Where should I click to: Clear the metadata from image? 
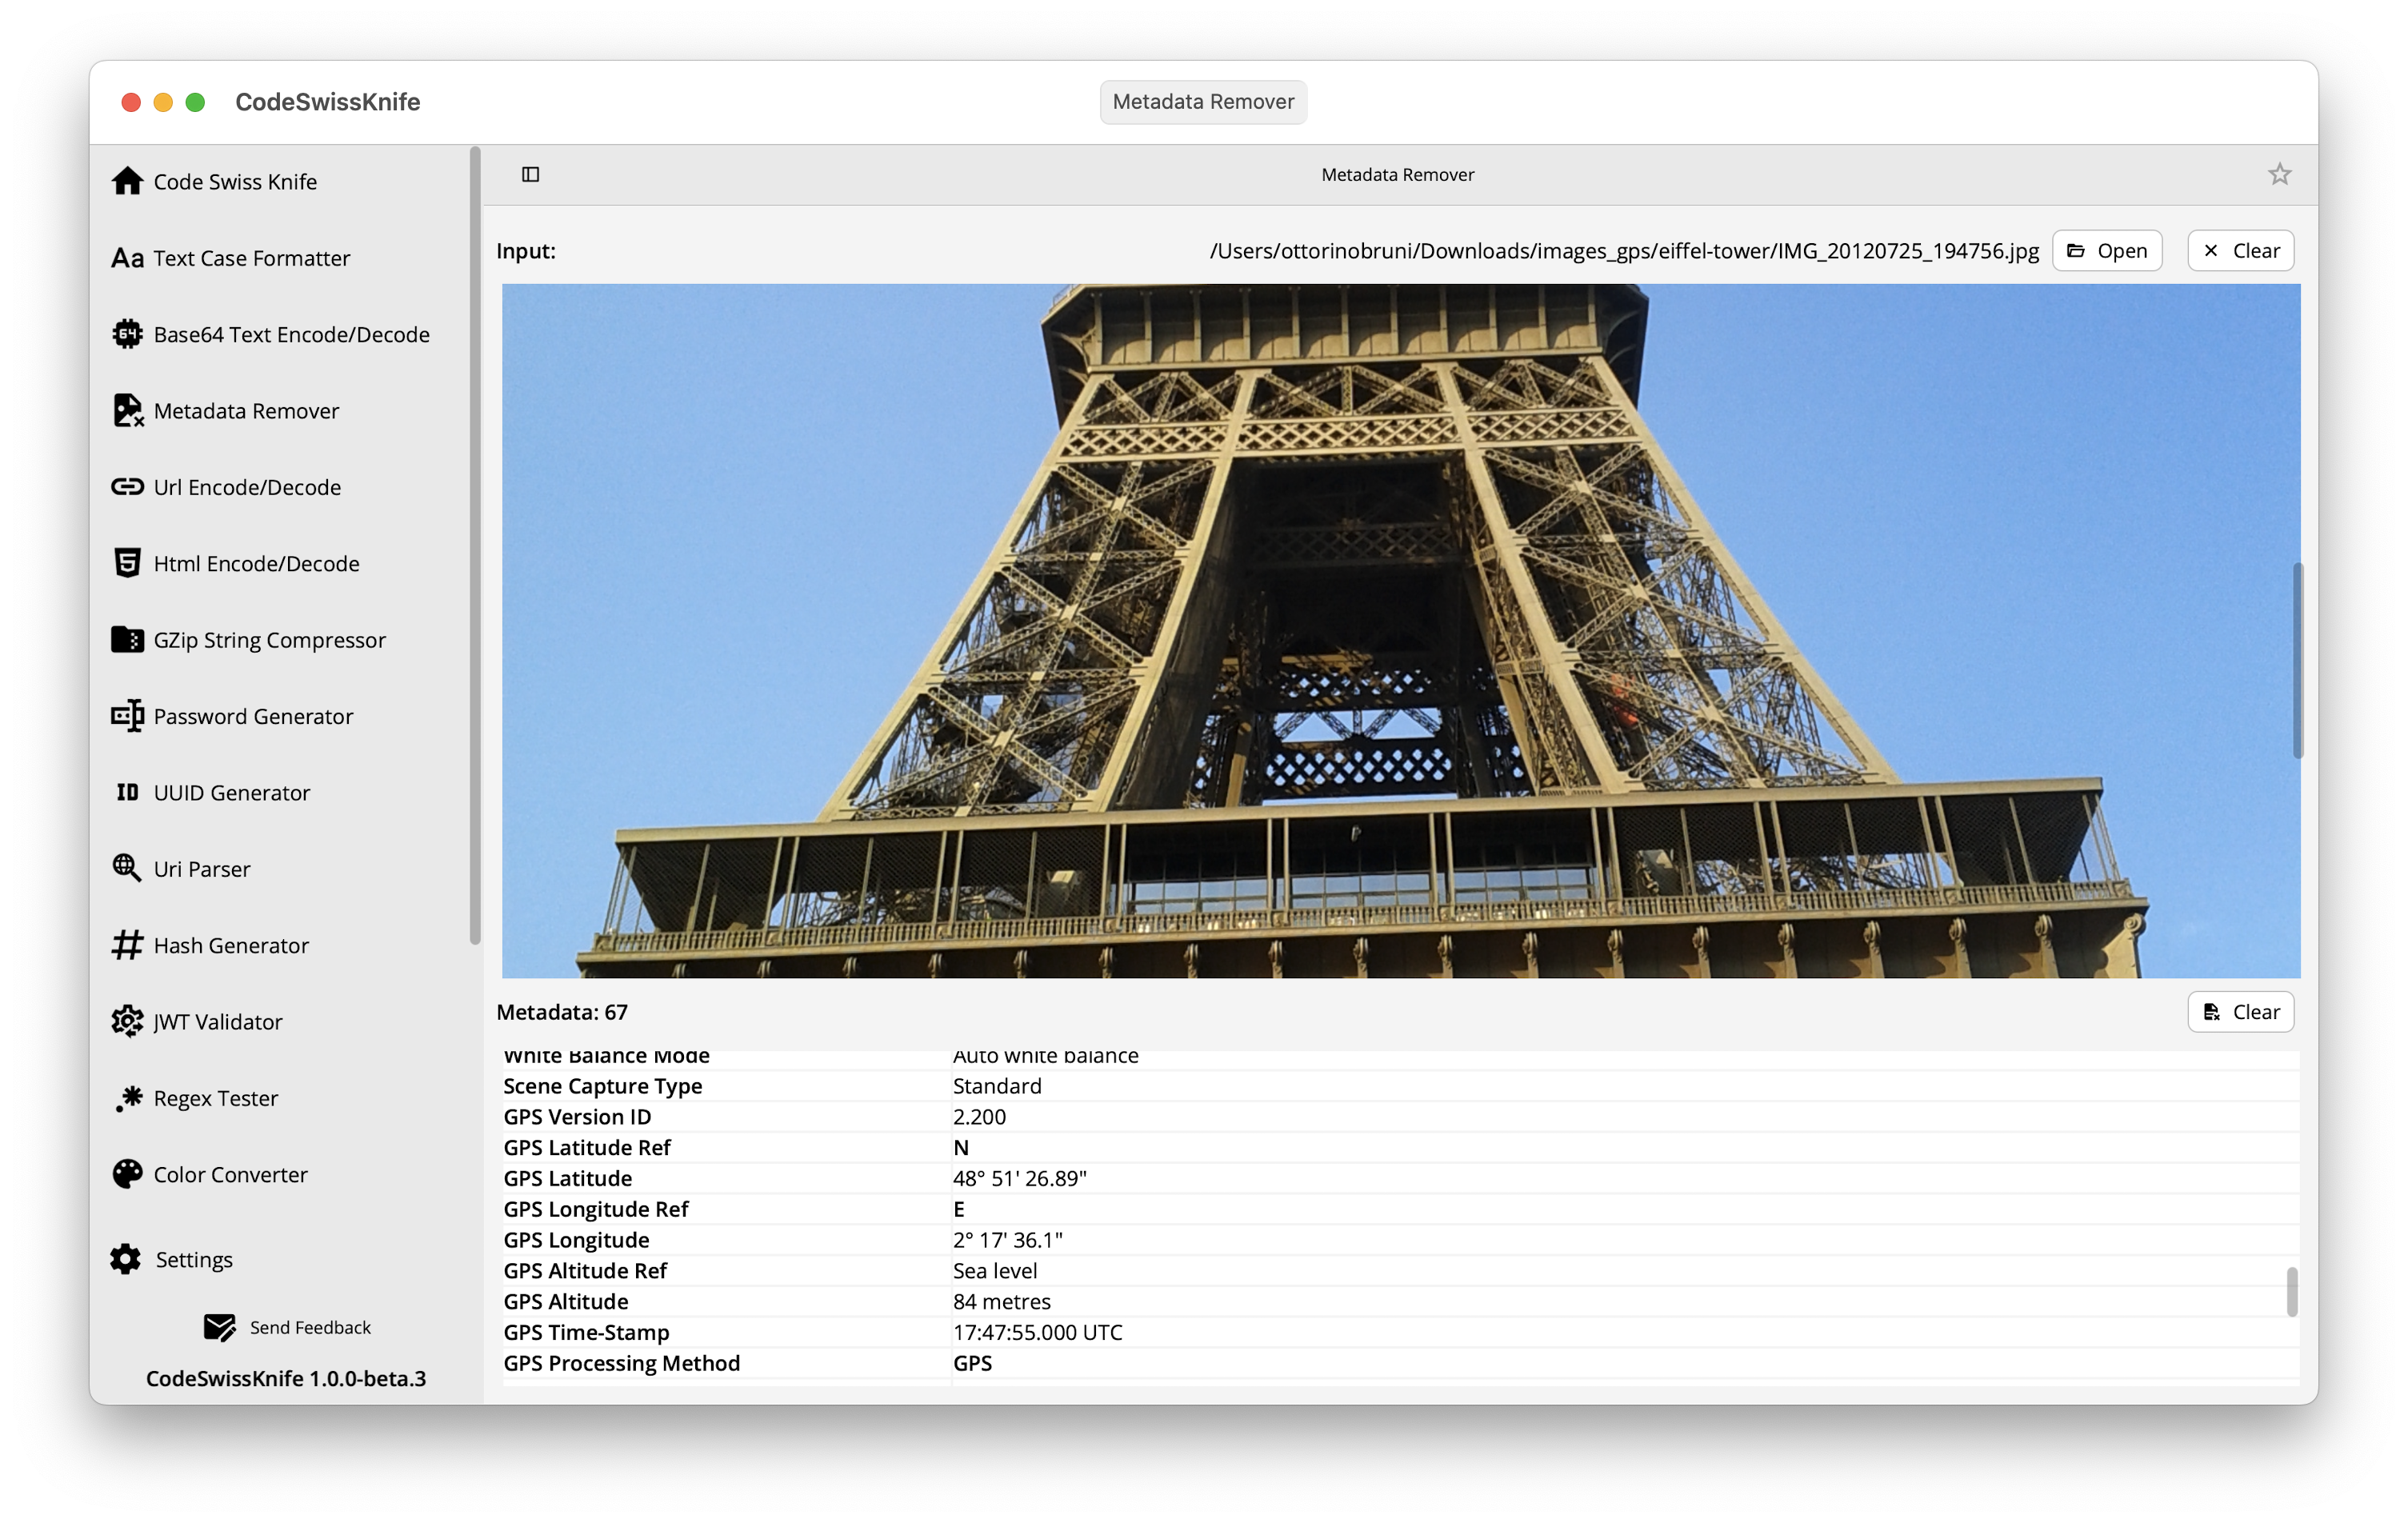pos(2240,1012)
